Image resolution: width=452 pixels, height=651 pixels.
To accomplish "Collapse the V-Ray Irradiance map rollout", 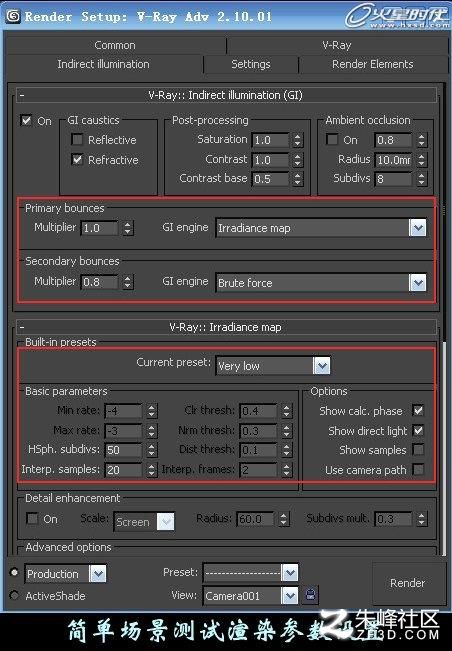I will pyautogui.click(x=22, y=327).
